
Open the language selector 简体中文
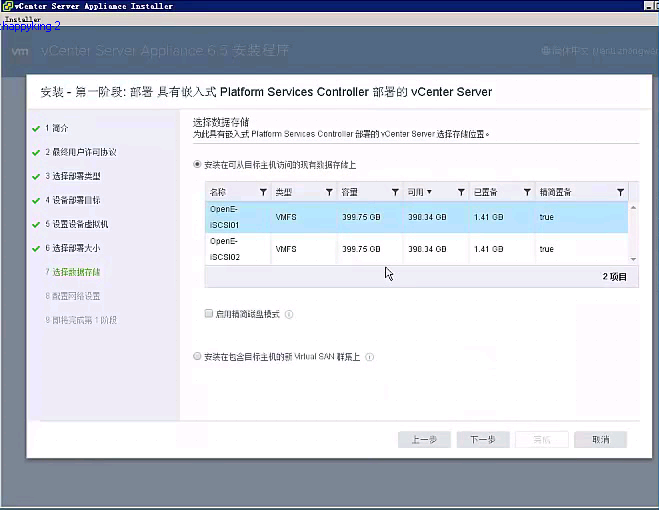tap(599, 51)
